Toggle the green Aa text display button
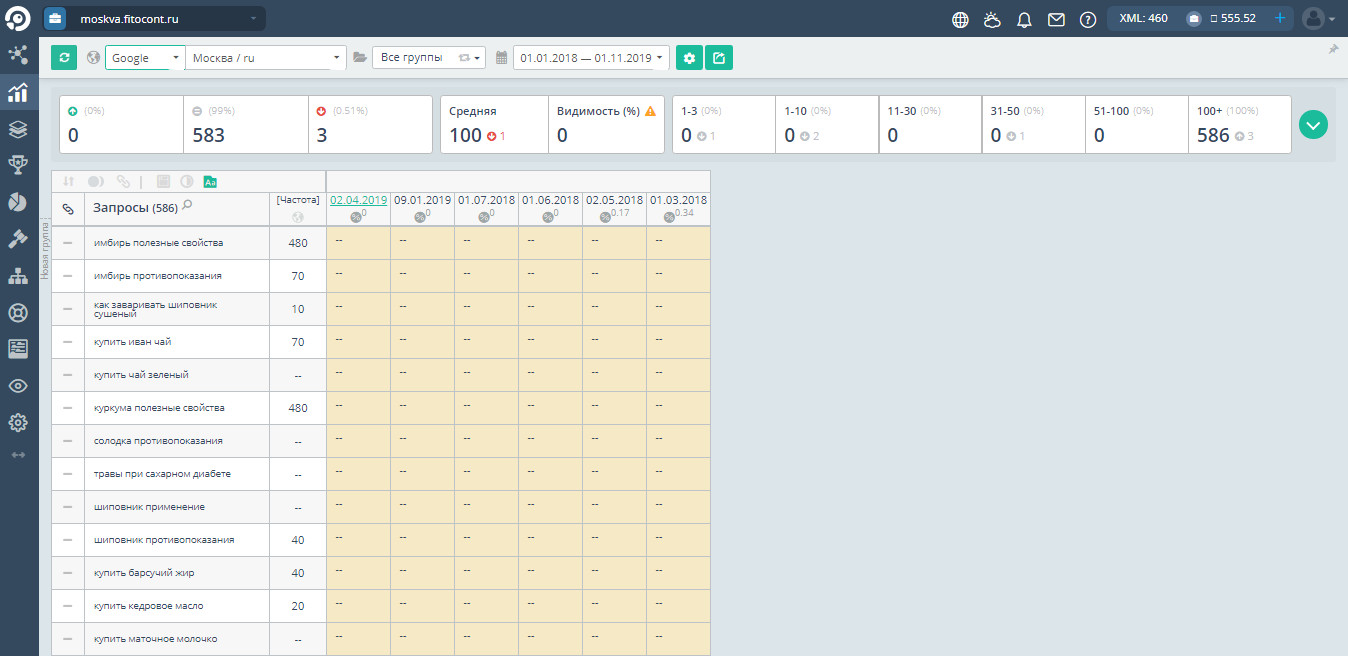This screenshot has height=656, width=1348. pyautogui.click(x=210, y=182)
